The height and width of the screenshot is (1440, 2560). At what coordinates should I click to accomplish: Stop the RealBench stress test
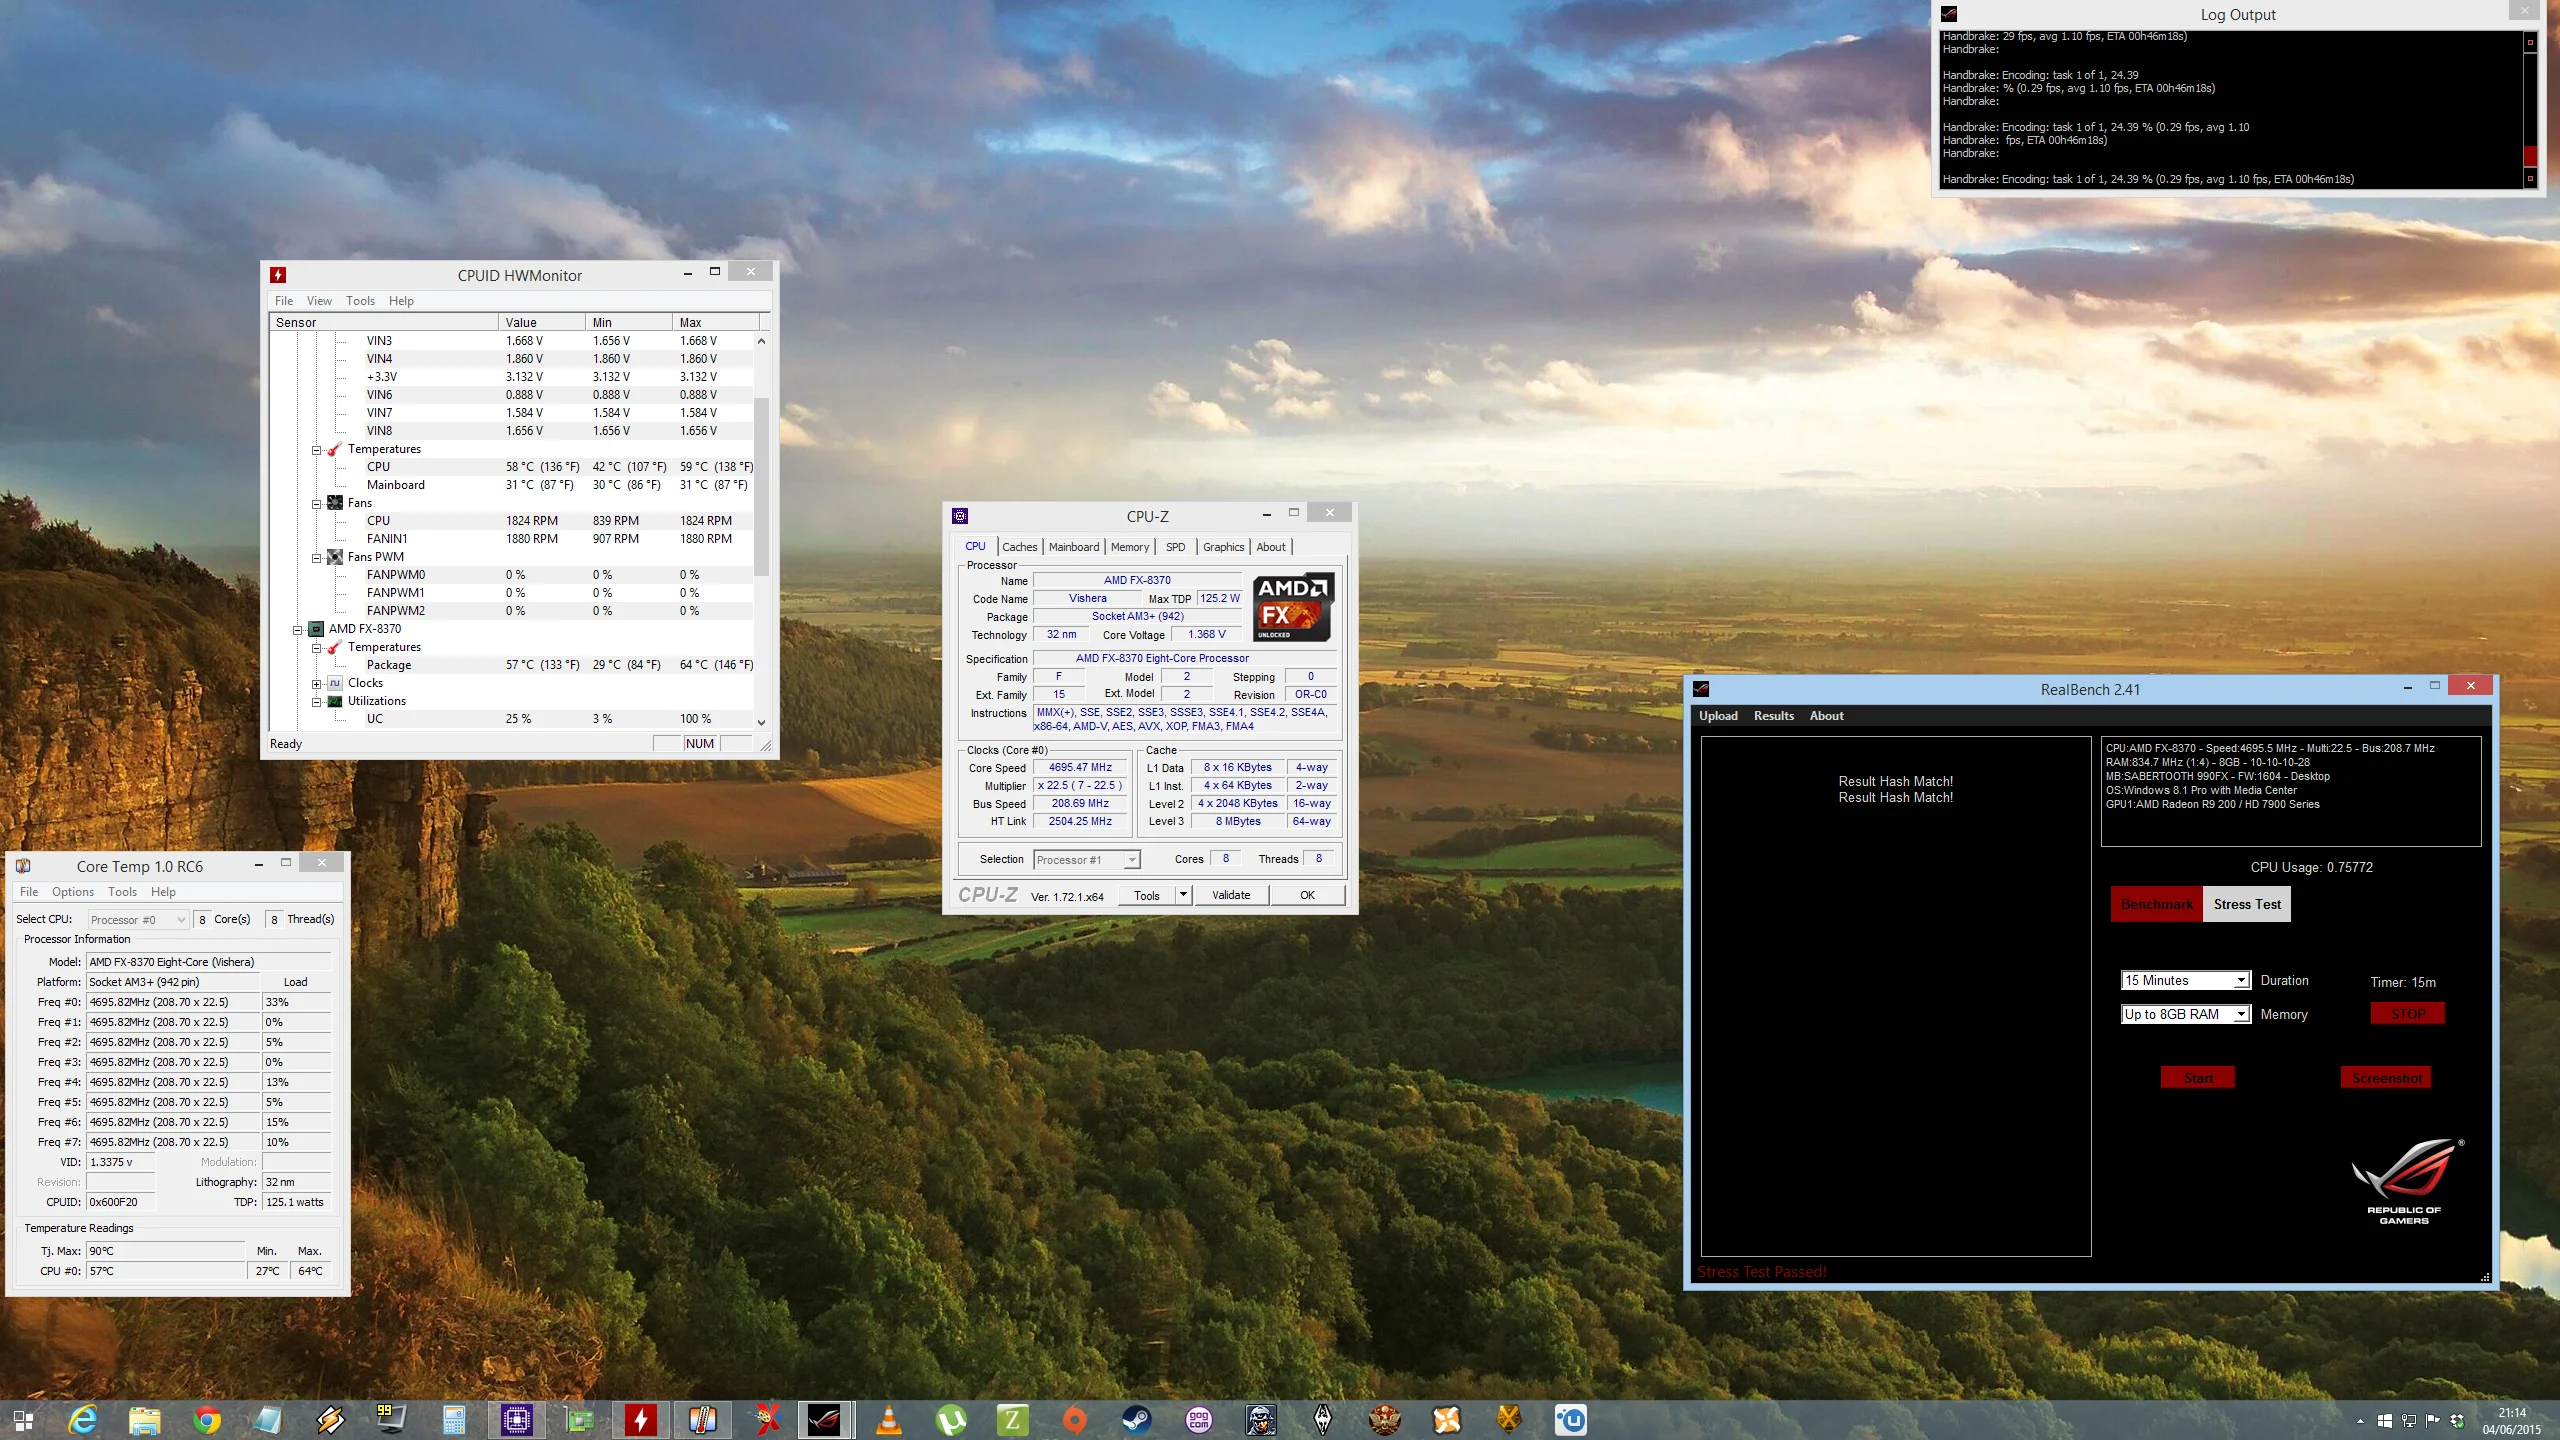coord(2407,1014)
